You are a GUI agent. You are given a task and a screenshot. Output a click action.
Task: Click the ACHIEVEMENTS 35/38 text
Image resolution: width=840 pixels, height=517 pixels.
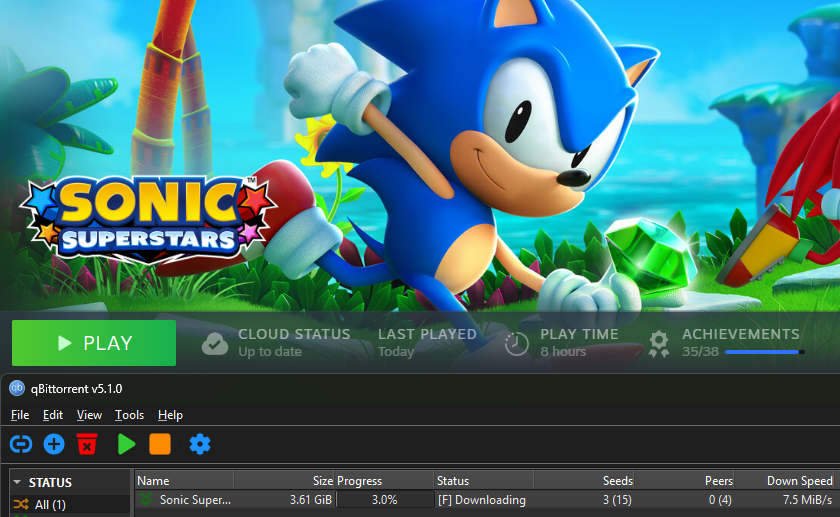[x=740, y=343]
